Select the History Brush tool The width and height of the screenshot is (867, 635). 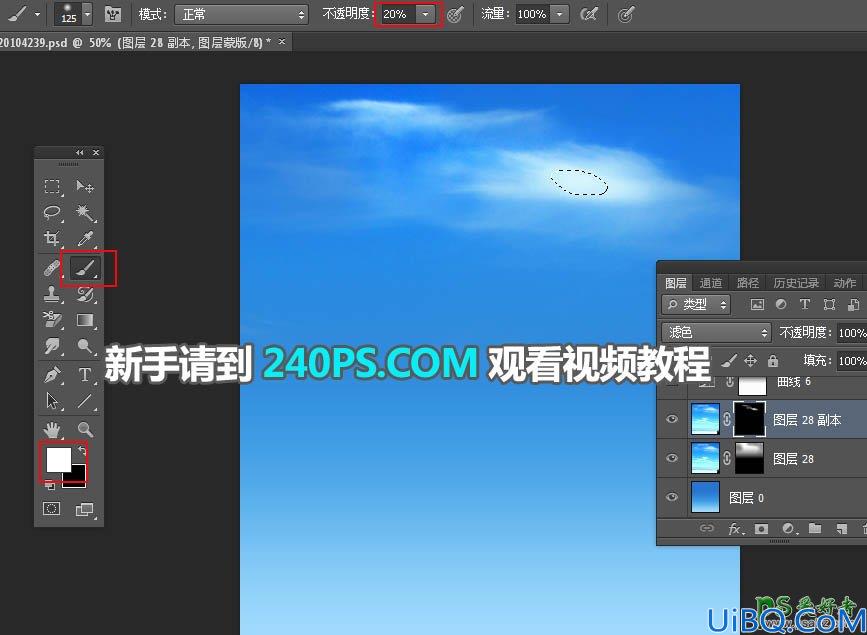(x=85, y=294)
